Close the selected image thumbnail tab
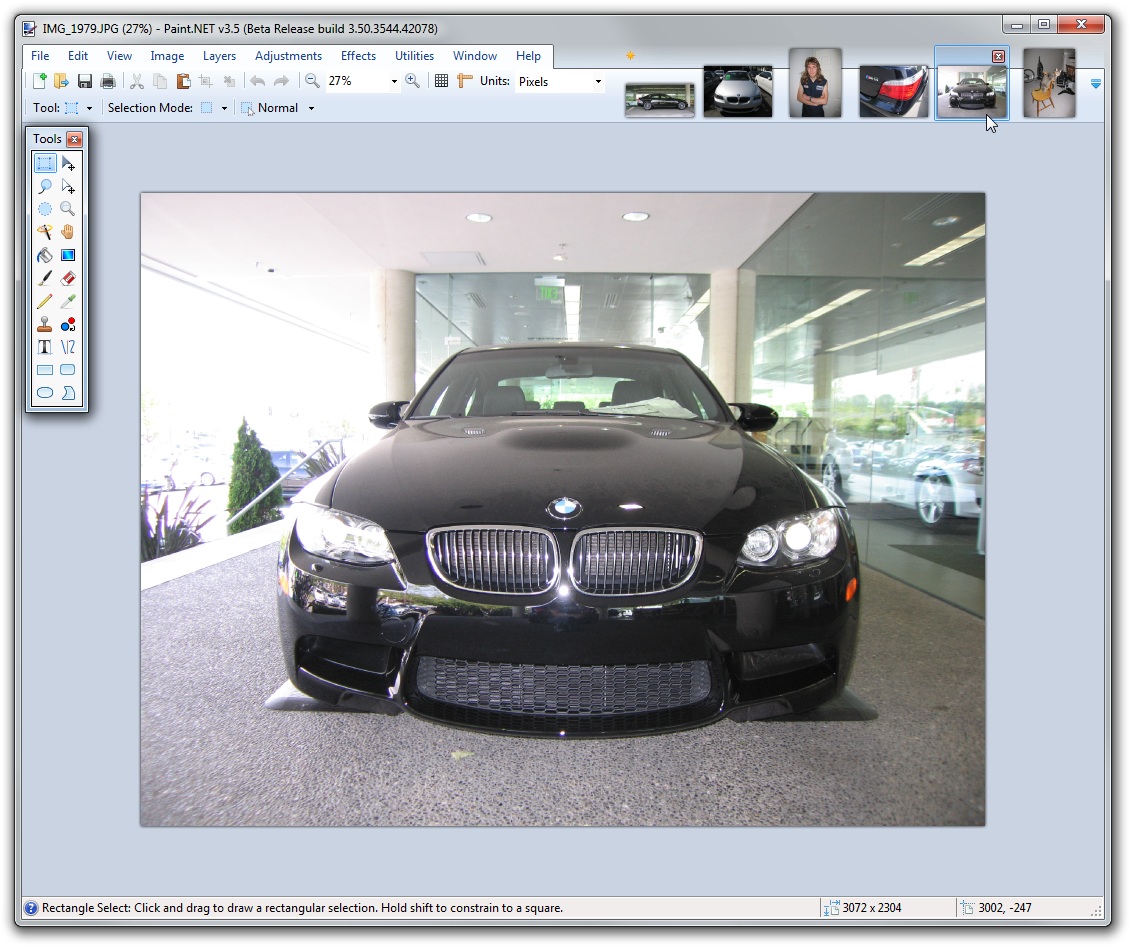 [x=998, y=56]
